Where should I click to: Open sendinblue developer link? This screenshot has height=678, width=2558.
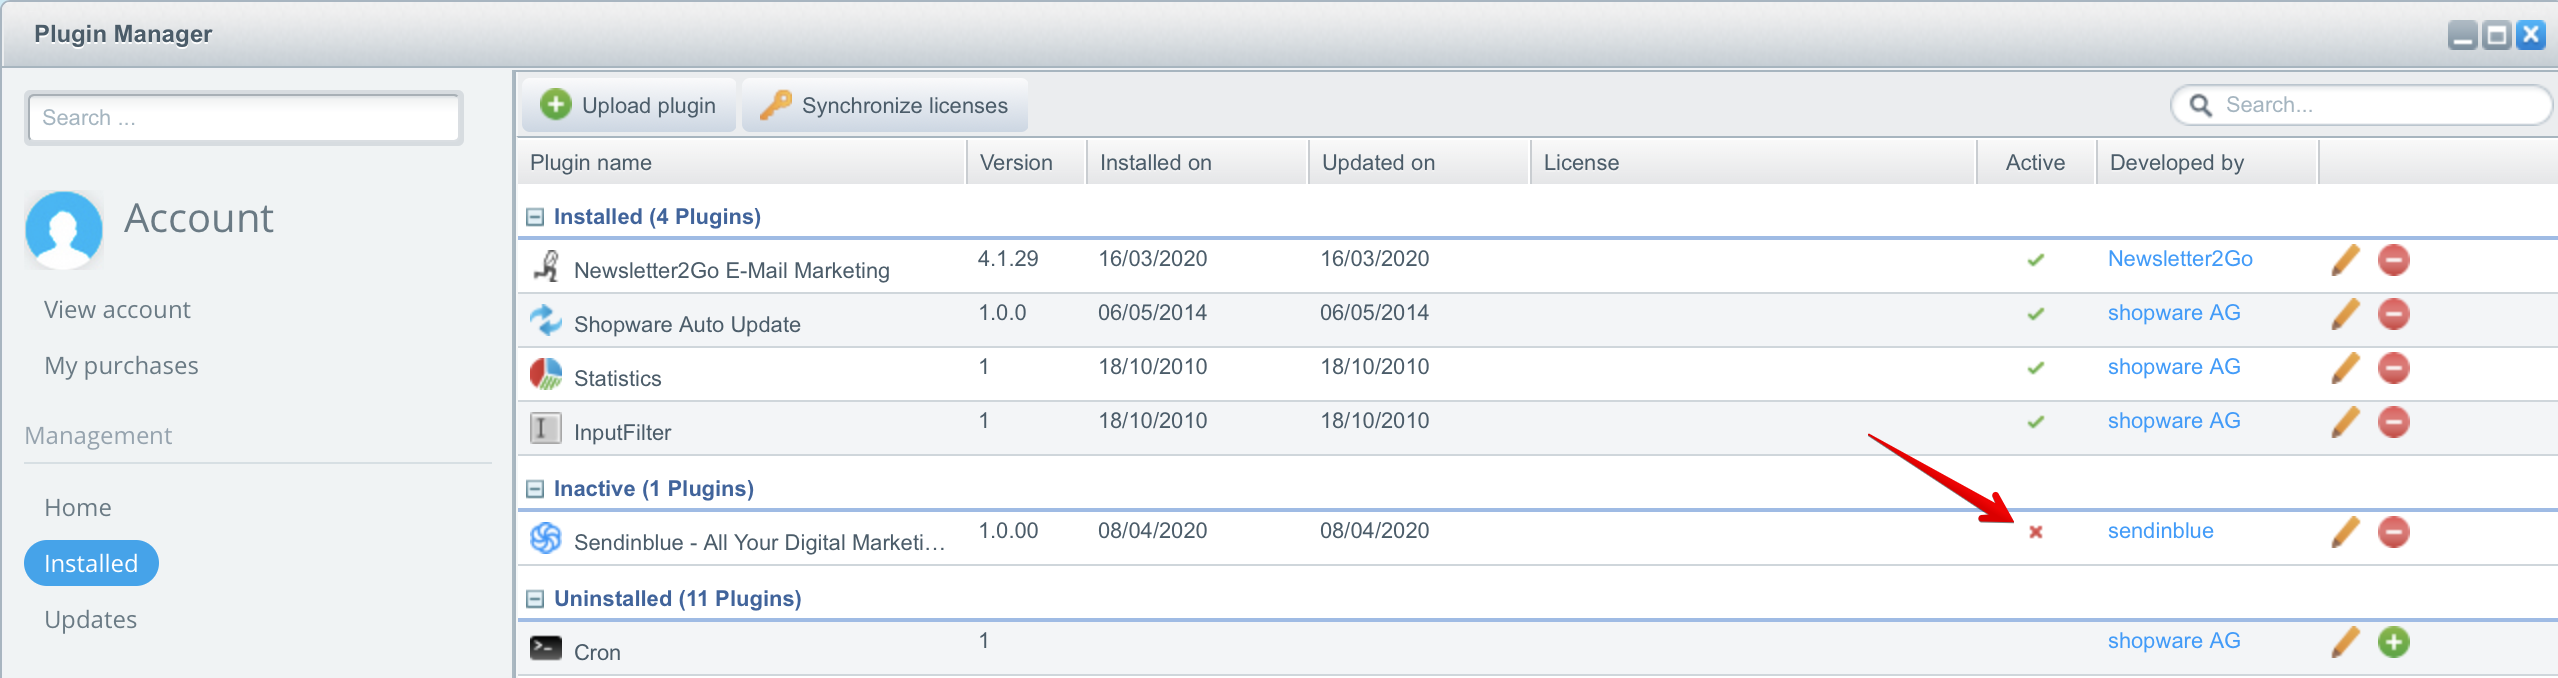(x=2161, y=531)
